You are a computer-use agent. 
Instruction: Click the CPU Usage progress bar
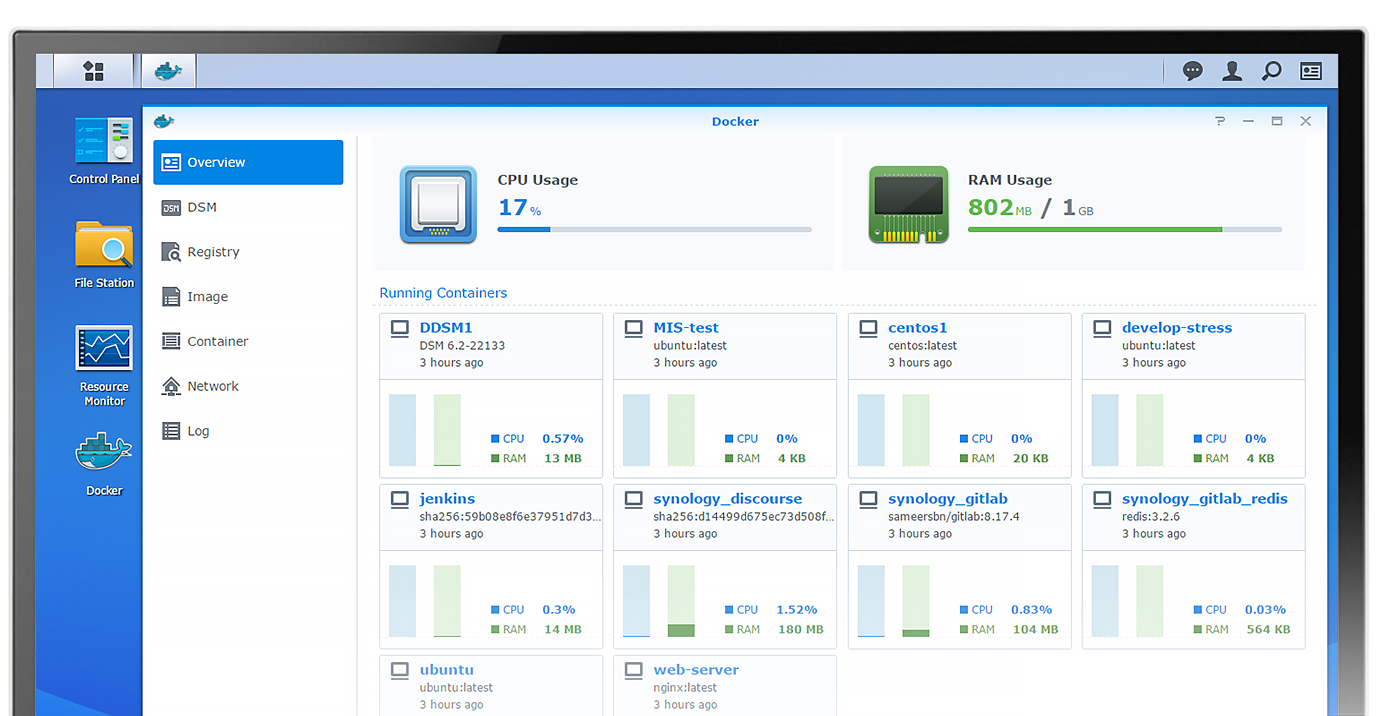click(x=653, y=229)
